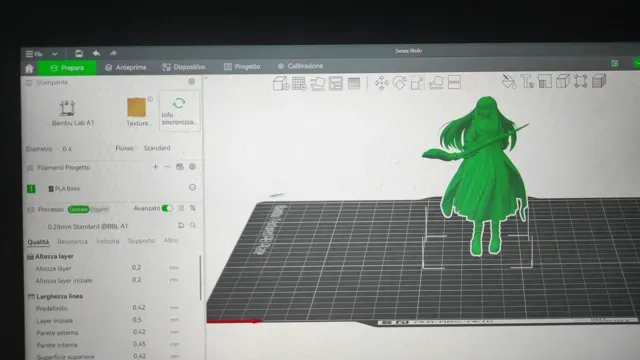Open the compare presets icon beside Avanzato
This screenshot has height=360, width=640.
tap(181, 208)
